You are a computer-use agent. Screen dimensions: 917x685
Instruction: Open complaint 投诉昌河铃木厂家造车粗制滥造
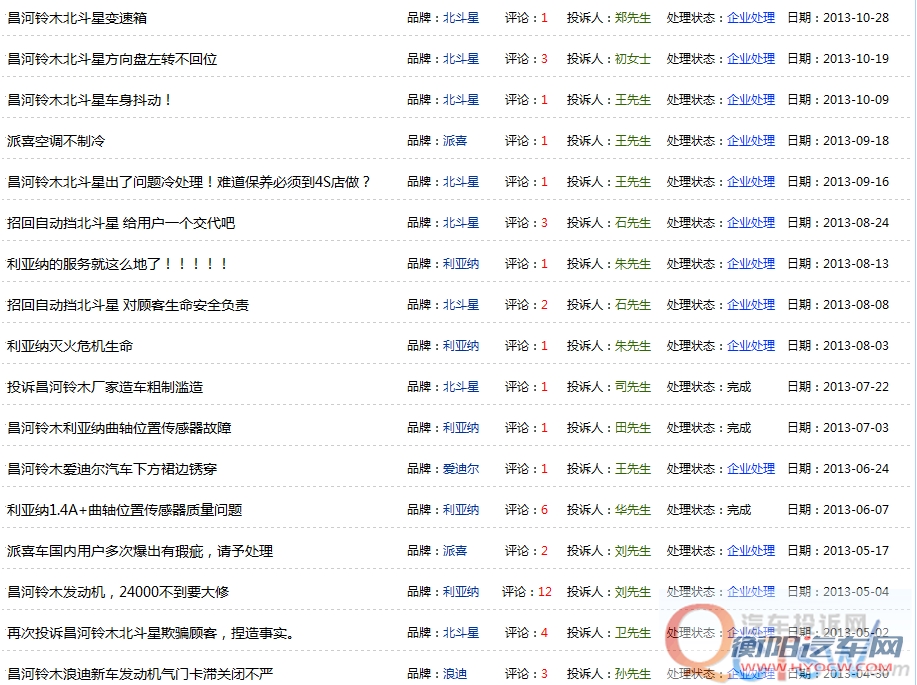pyautogui.click(x=105, y=387)
